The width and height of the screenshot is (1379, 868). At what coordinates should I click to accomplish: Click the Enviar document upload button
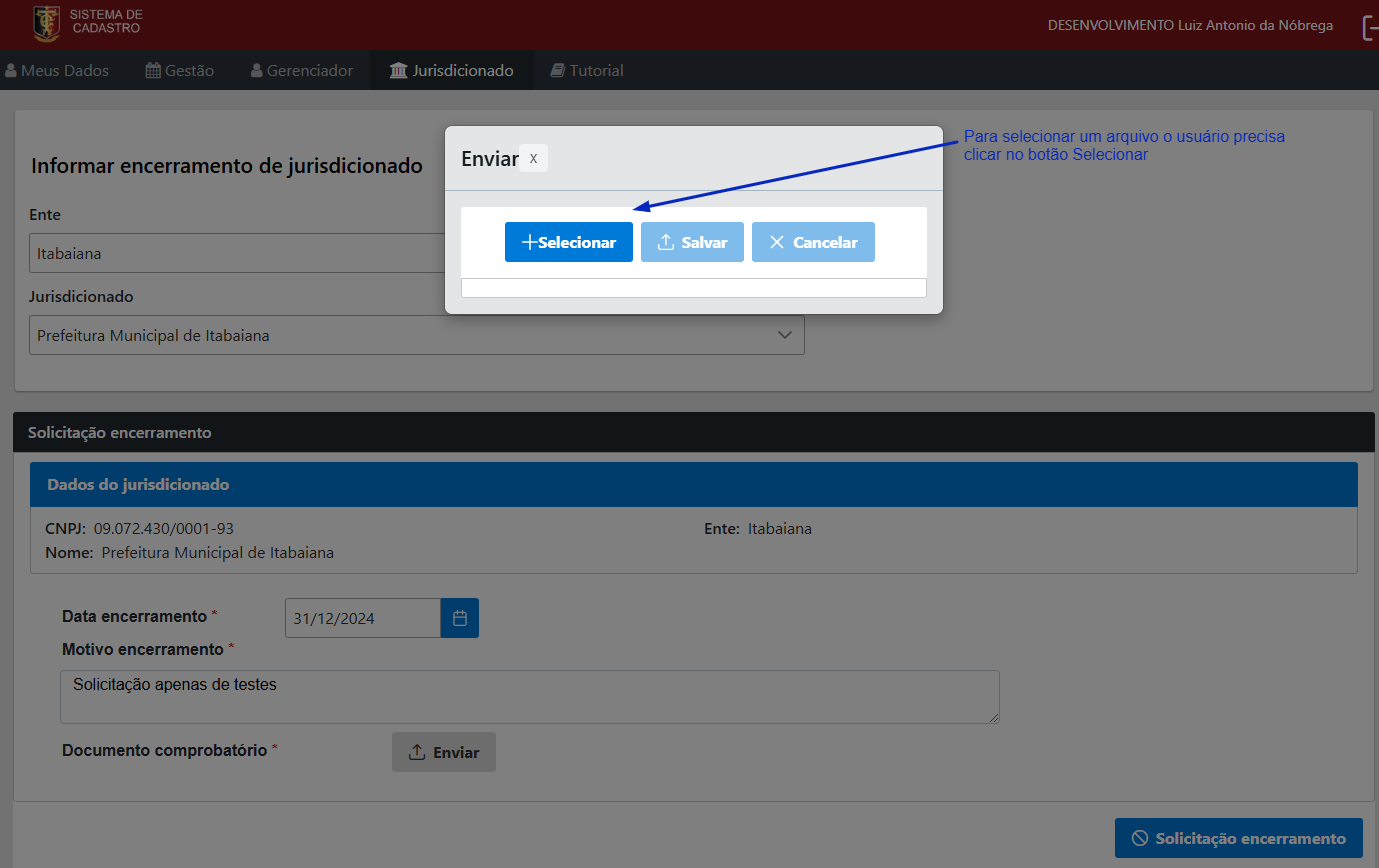[444, 752]
